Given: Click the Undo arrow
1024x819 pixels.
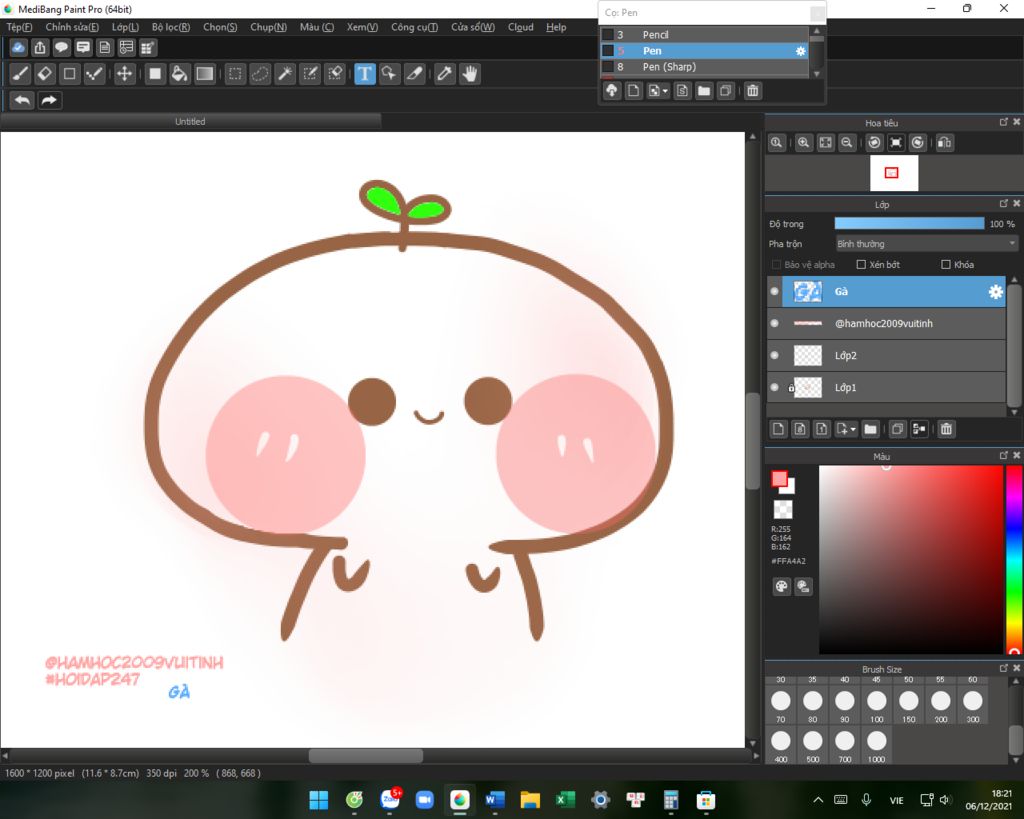Looking at the screenshot, I should [x=22, y=101].
